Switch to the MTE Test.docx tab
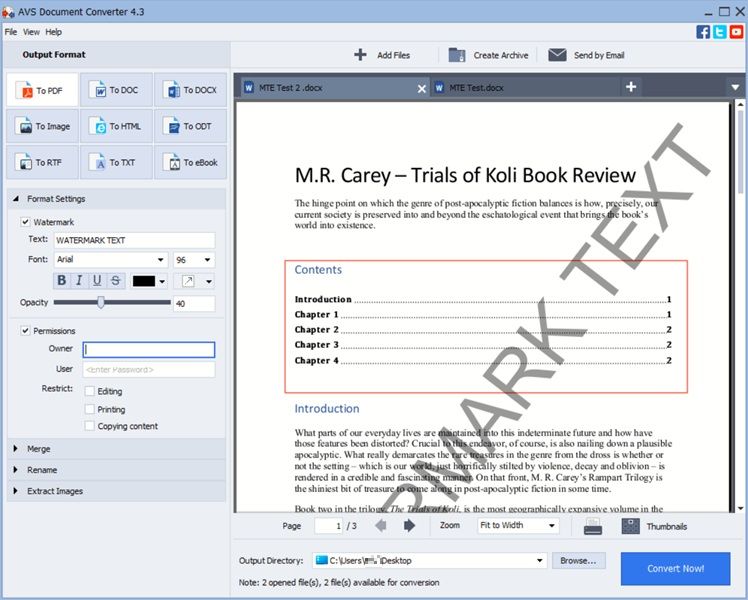The width and height of the screenshot is (748, 600). (524, 87)
